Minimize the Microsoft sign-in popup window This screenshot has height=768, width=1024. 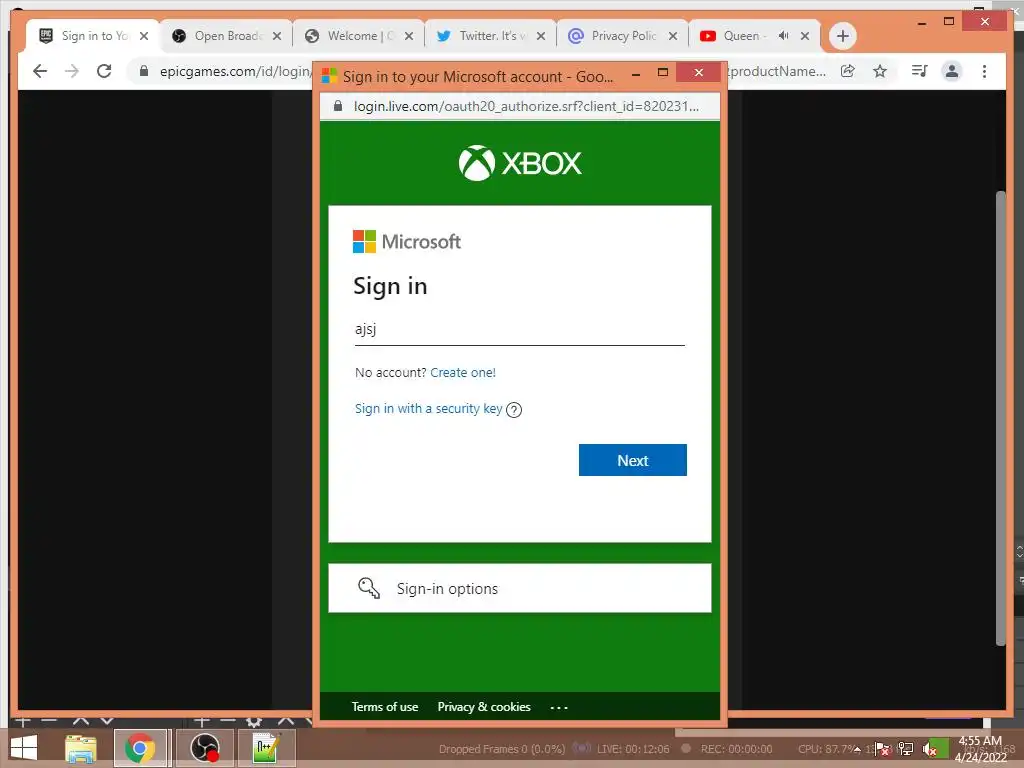(635, 74)
